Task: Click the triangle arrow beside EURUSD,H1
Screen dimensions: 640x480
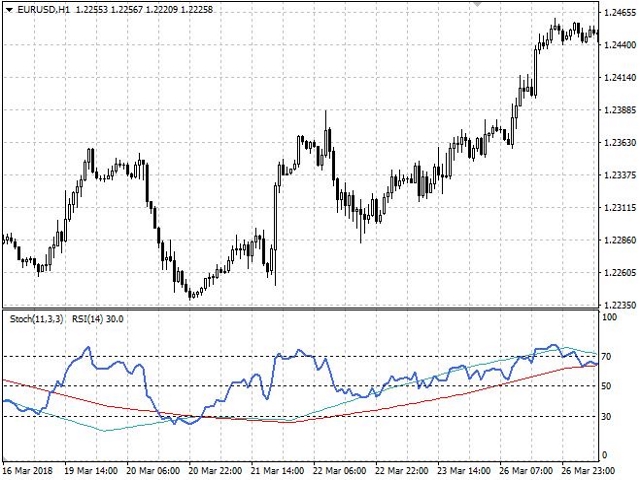Action: click(8, 9)
